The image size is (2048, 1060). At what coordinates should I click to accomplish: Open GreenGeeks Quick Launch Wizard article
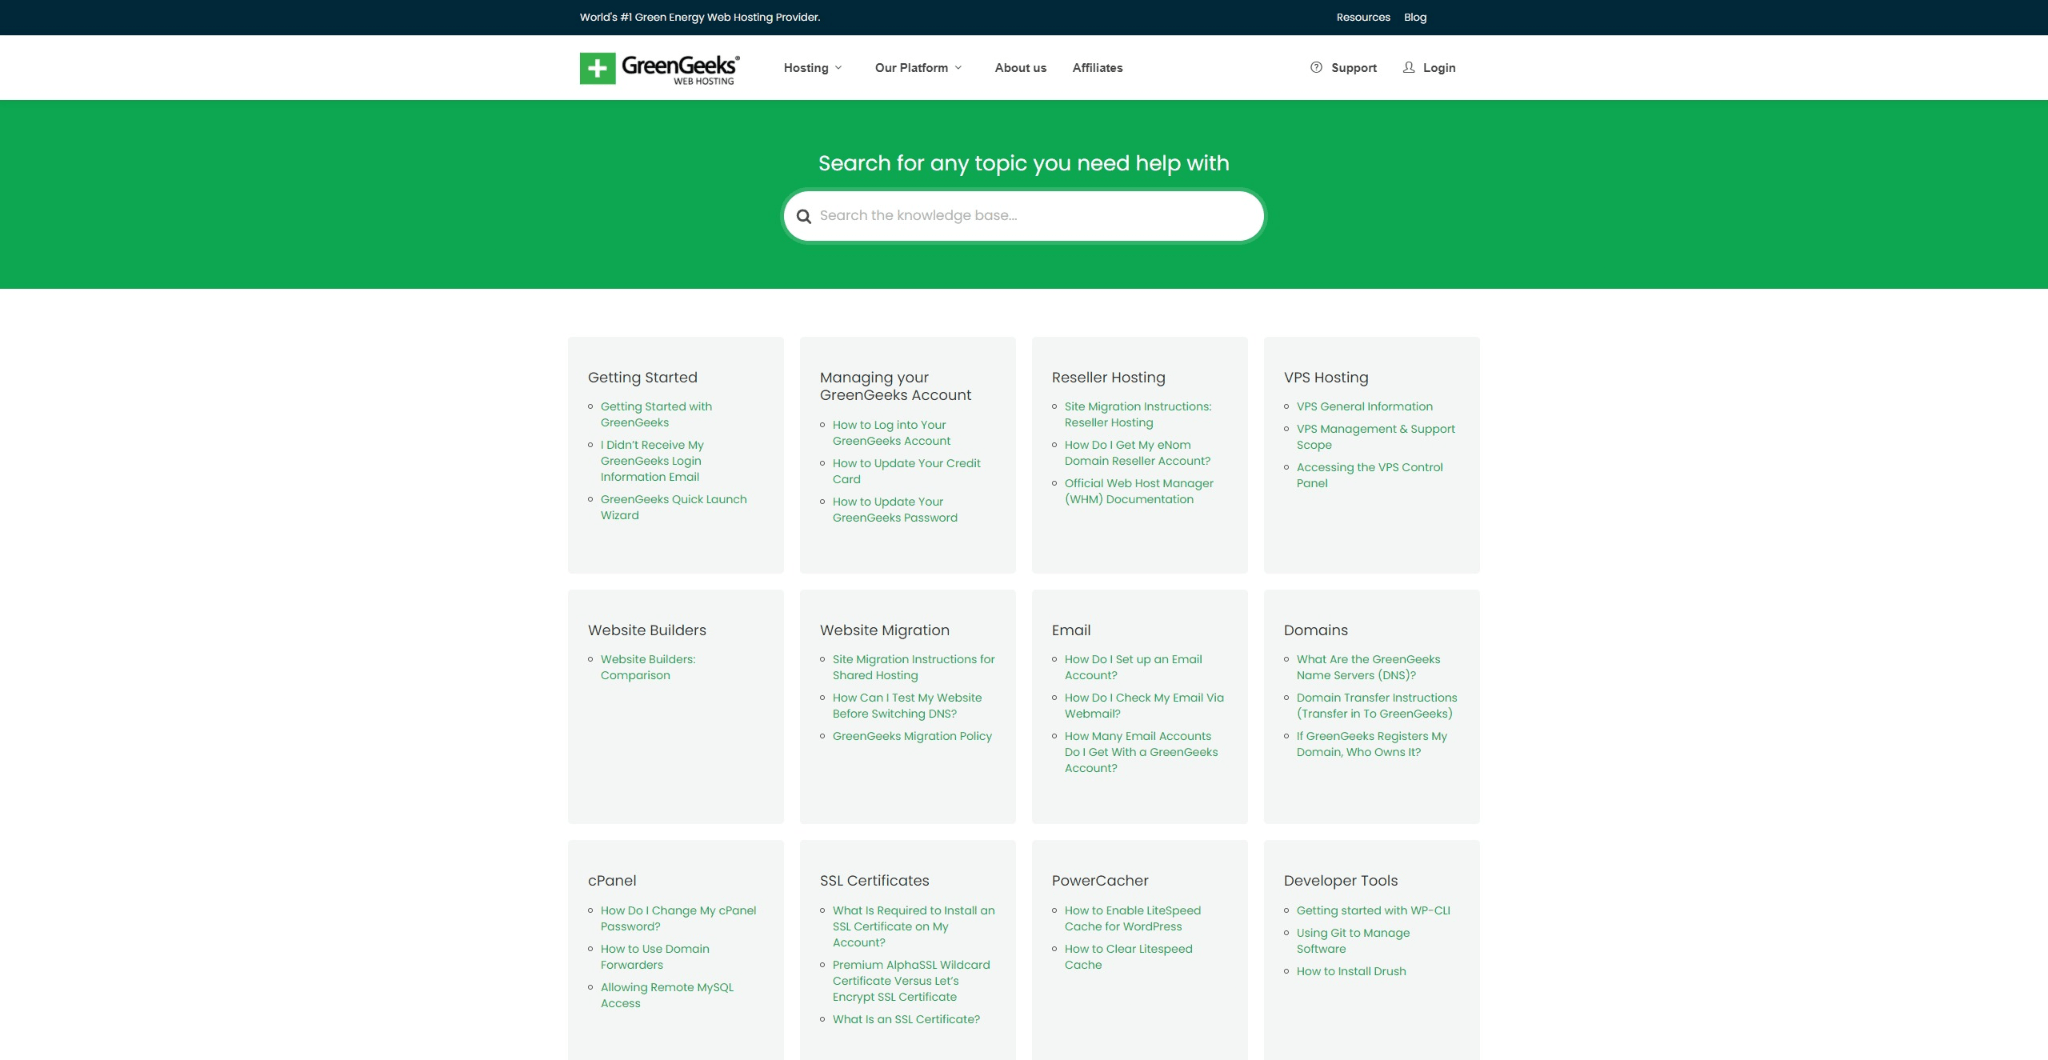(x=673, y=507)
